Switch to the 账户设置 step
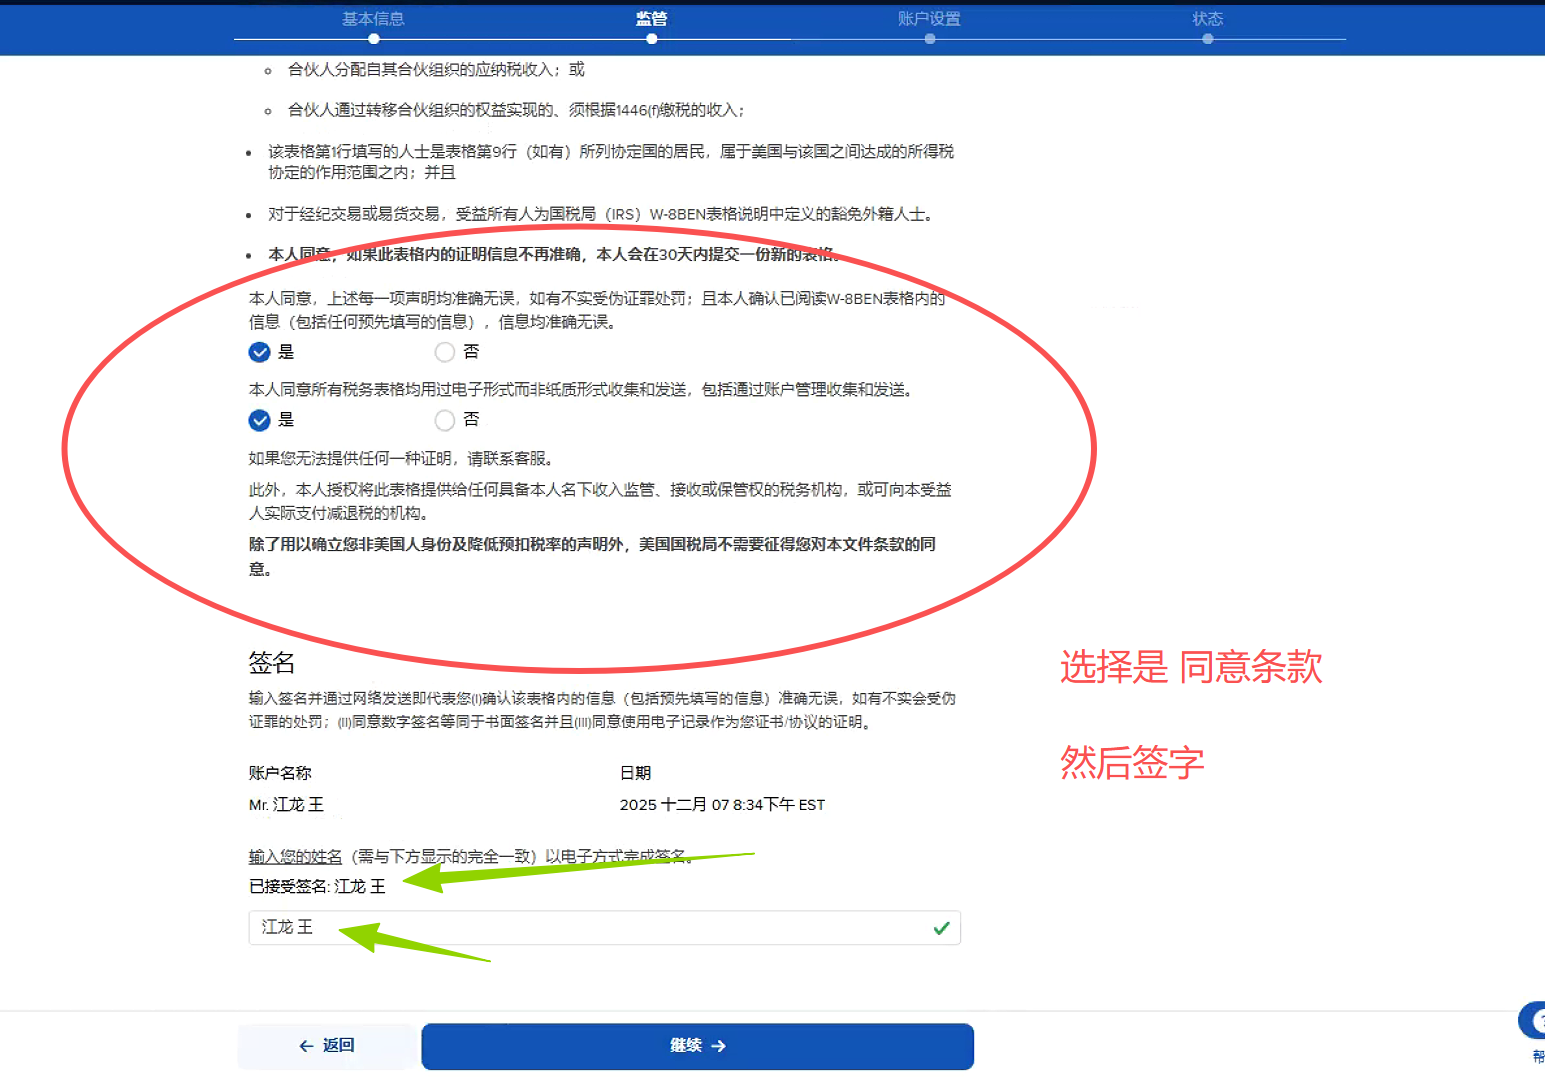 pos(929,19)
